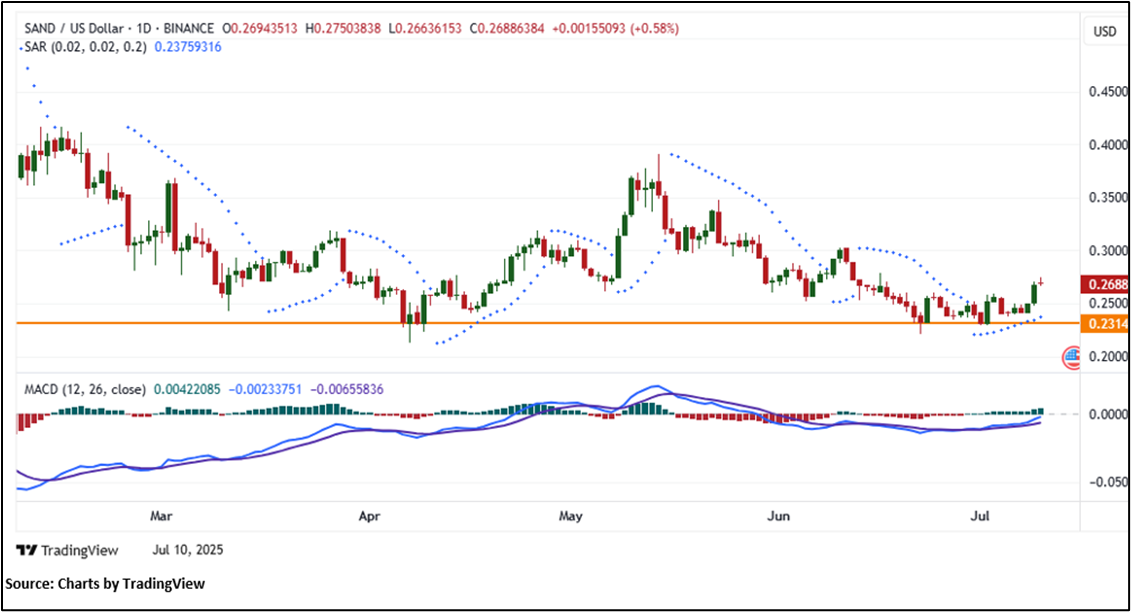Image resolution: width=1131 pixels, height=612 pixels.
Task: Click the close price value C0.26886384
Action: (507, 29)
